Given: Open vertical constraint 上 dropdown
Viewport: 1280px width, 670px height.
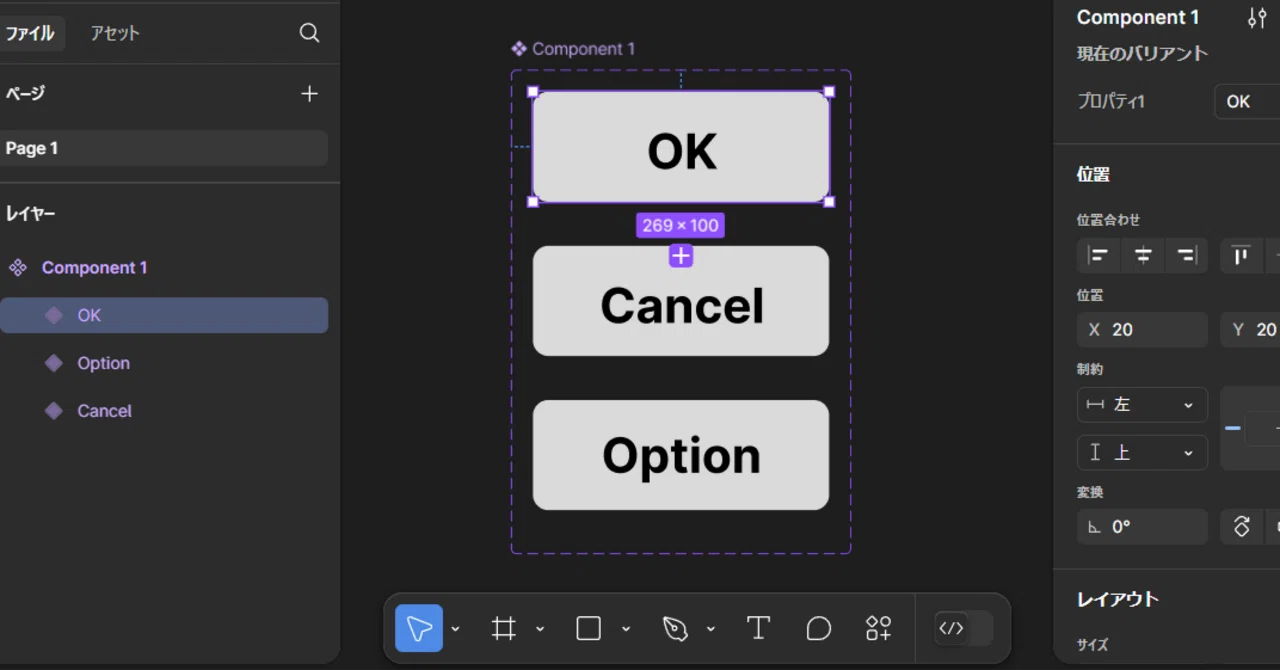Looking at the screenshot, I should (x=1142, y=453).
